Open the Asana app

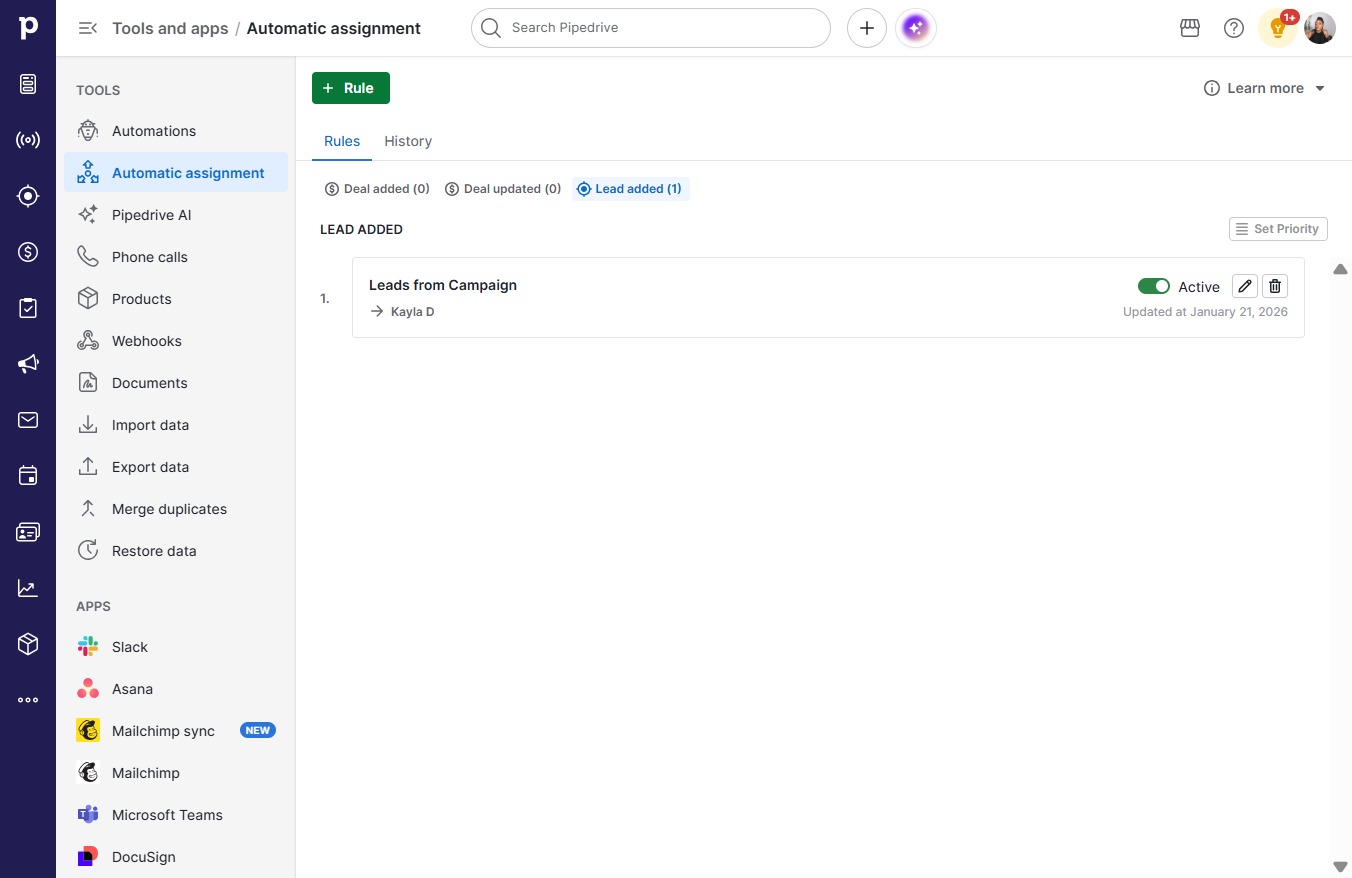pyautogui.click(x=176, y=689)
